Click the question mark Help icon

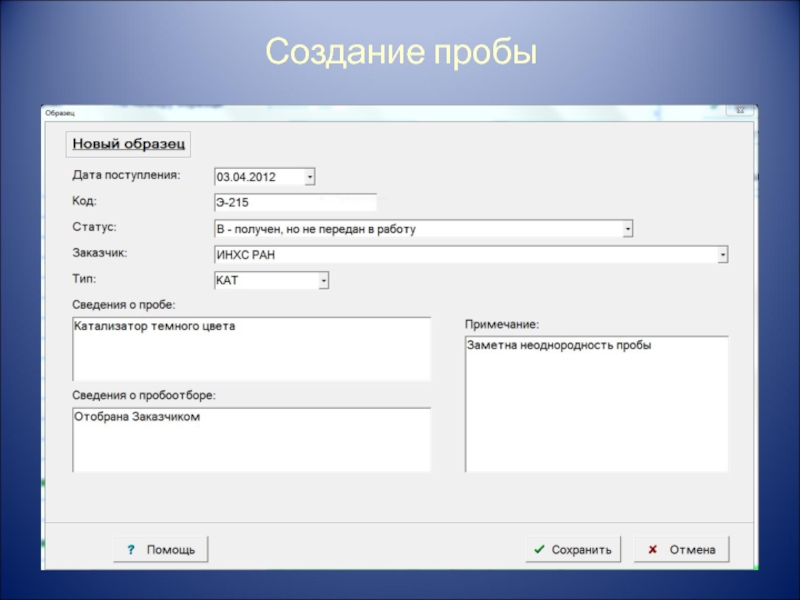[x=130, y=550]
